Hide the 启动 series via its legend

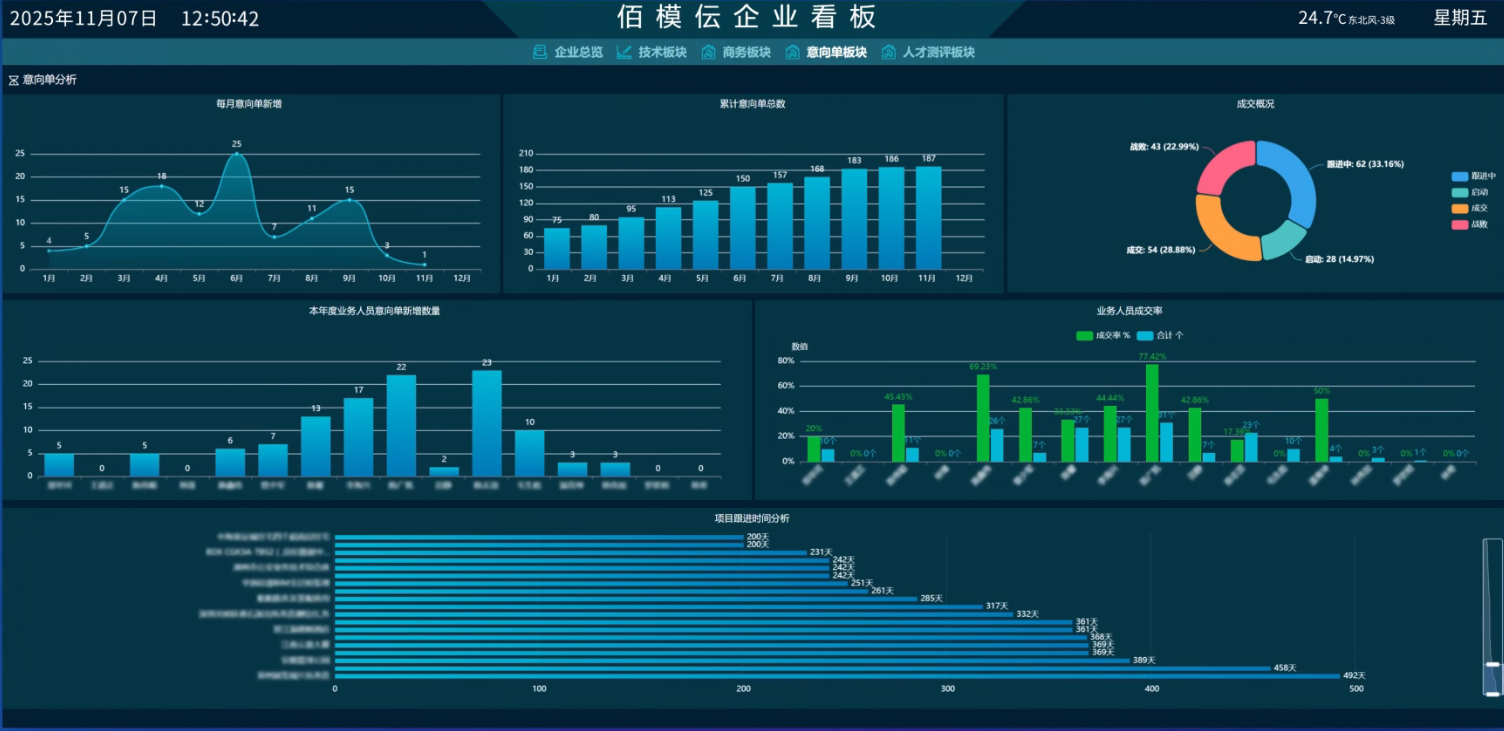click(x=1473, y=192)
